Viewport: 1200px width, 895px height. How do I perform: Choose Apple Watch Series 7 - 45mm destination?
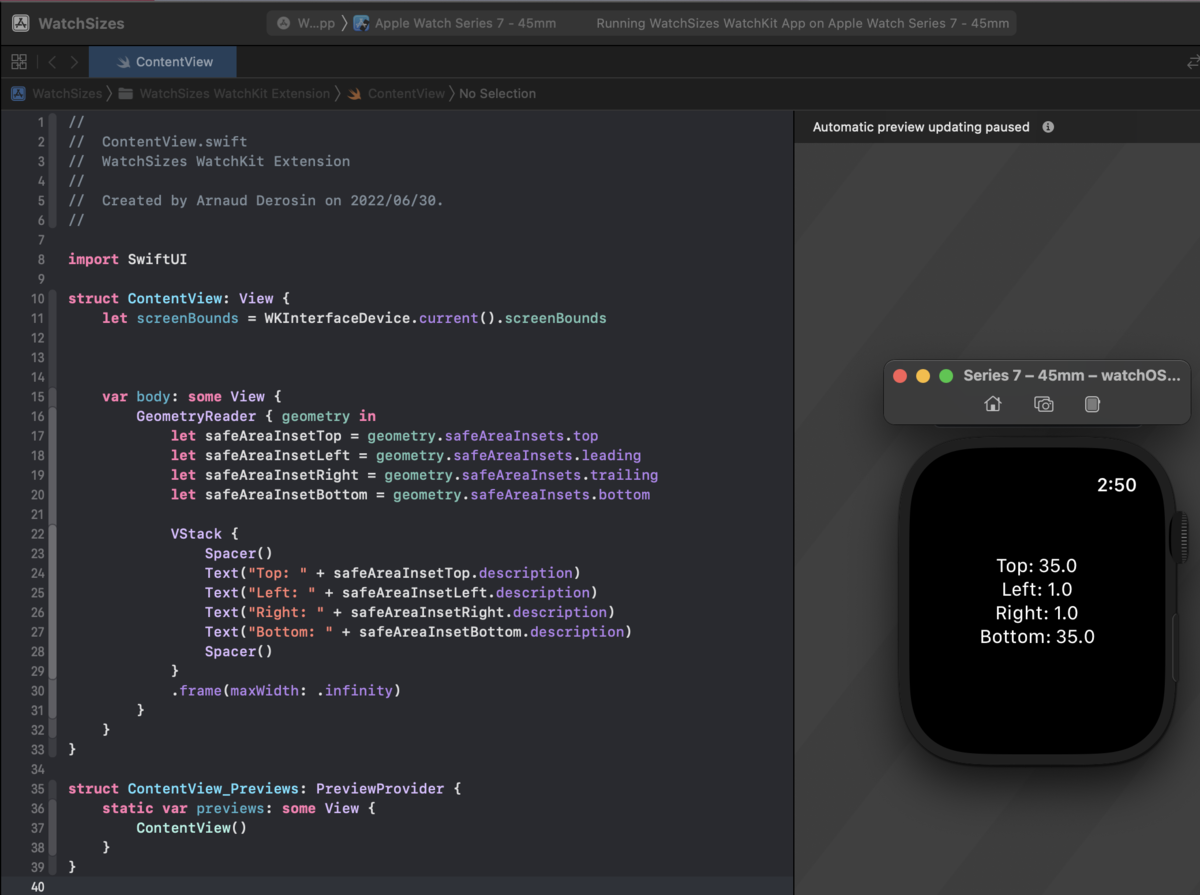pos(455,23)
